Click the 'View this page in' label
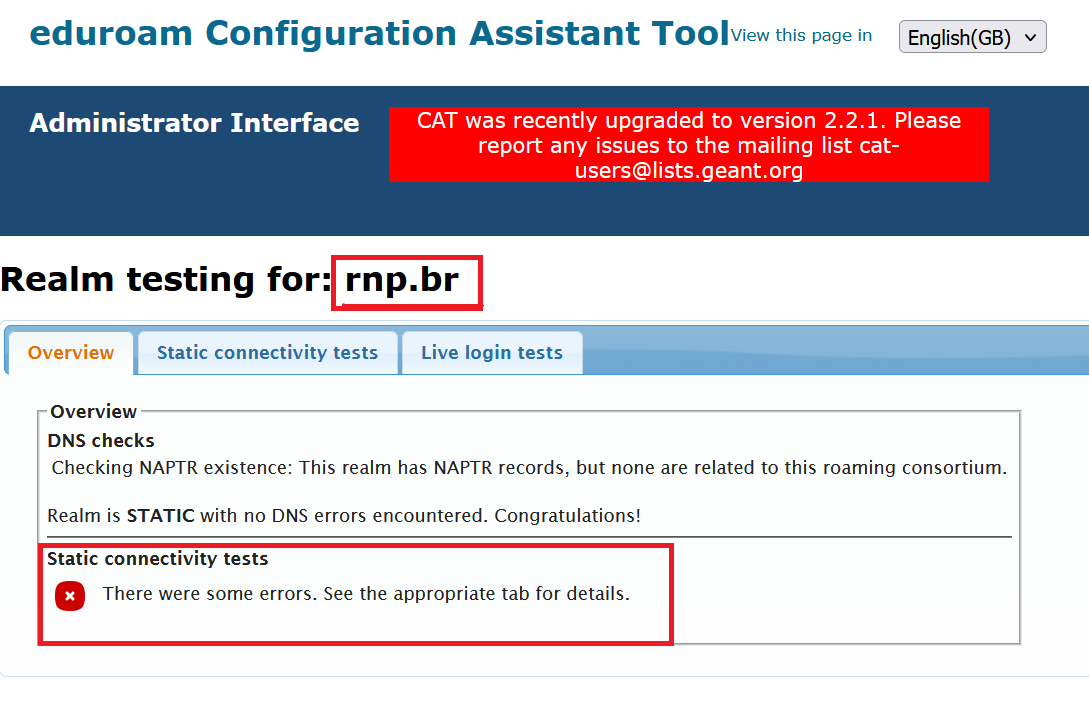This screenshot has width=1089, height=722. (x=801, y=36)
